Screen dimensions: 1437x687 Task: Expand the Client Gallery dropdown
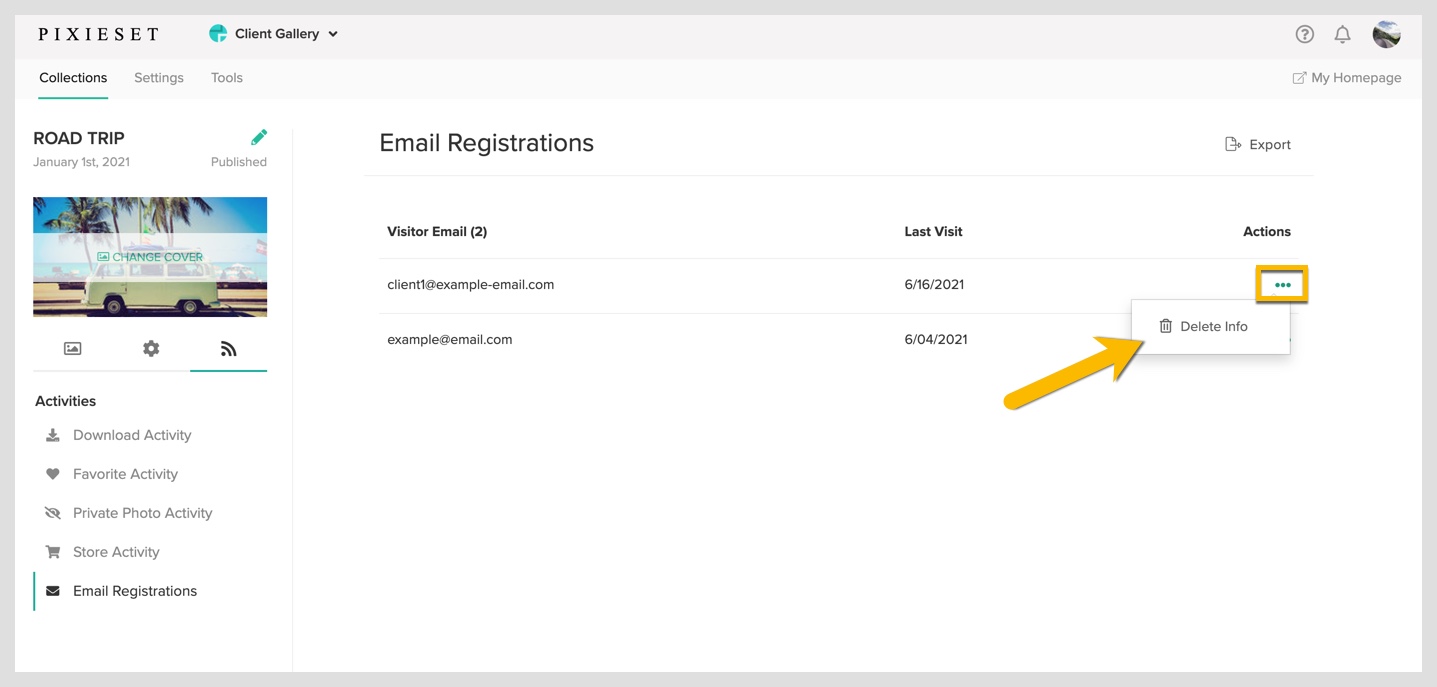(x=273, y=34)
